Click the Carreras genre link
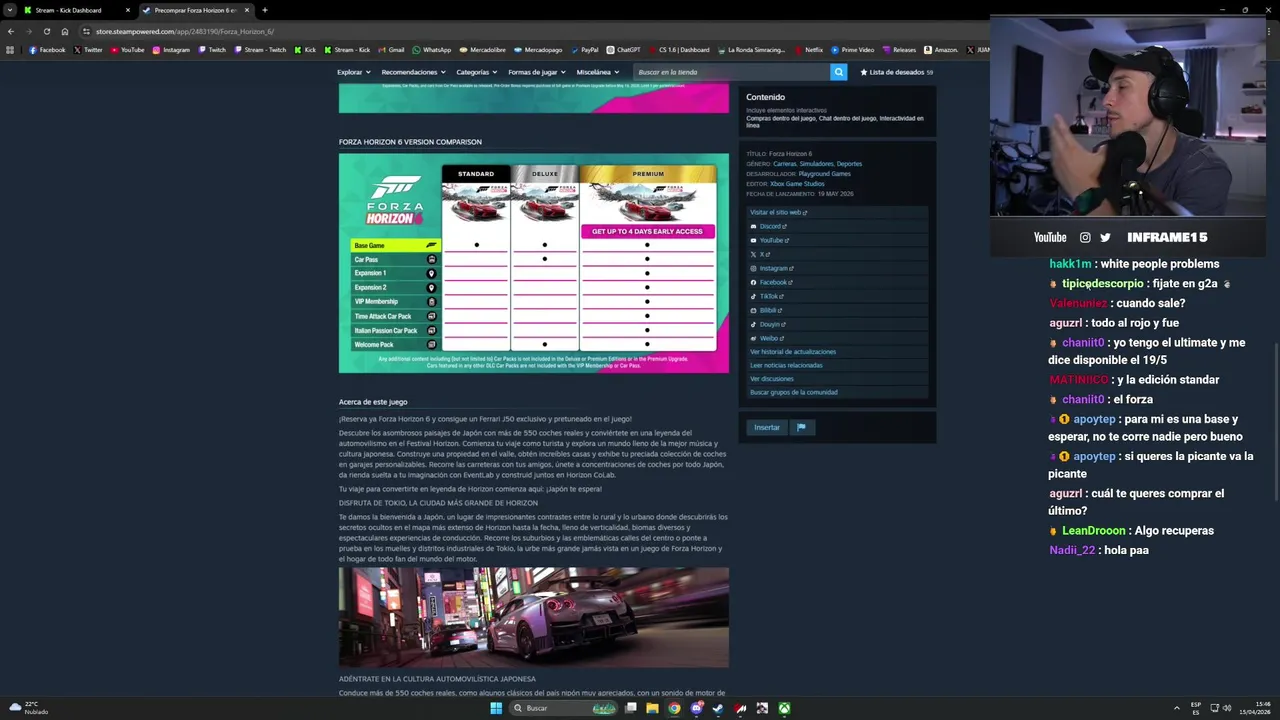1280x720 pixels. [x=784, y=164]
